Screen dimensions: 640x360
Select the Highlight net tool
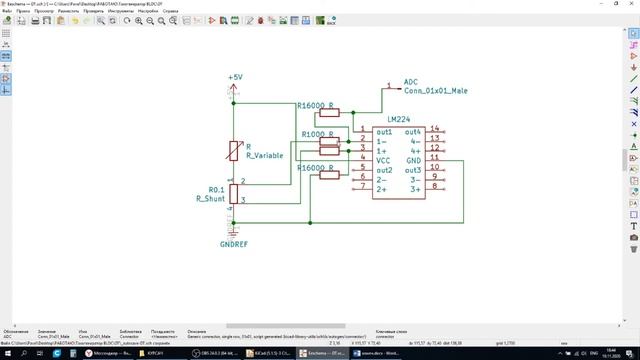point(633,45)
